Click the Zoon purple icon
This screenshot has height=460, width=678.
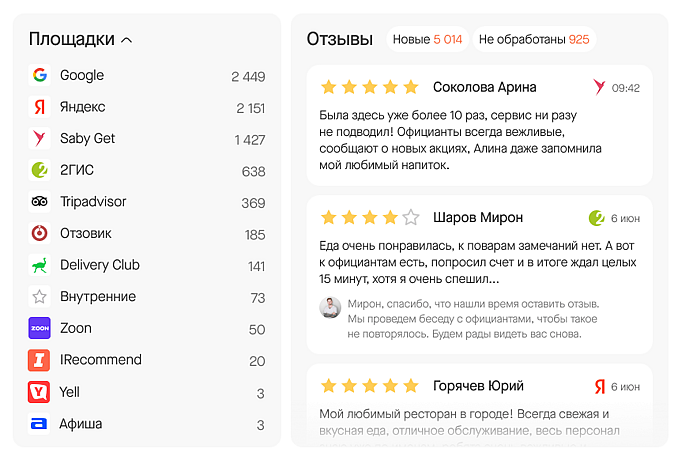40,329
